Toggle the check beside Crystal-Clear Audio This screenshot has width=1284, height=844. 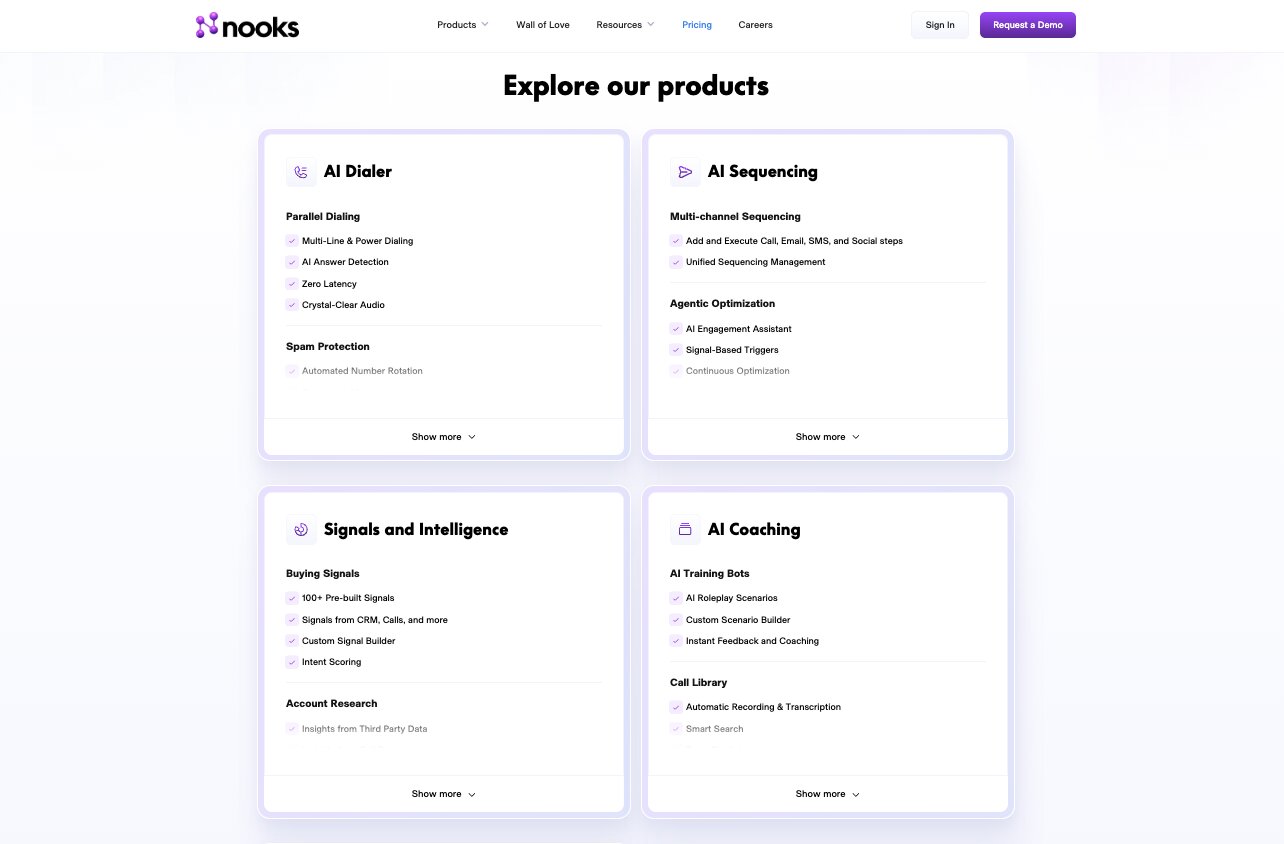(x=292, y=305)
